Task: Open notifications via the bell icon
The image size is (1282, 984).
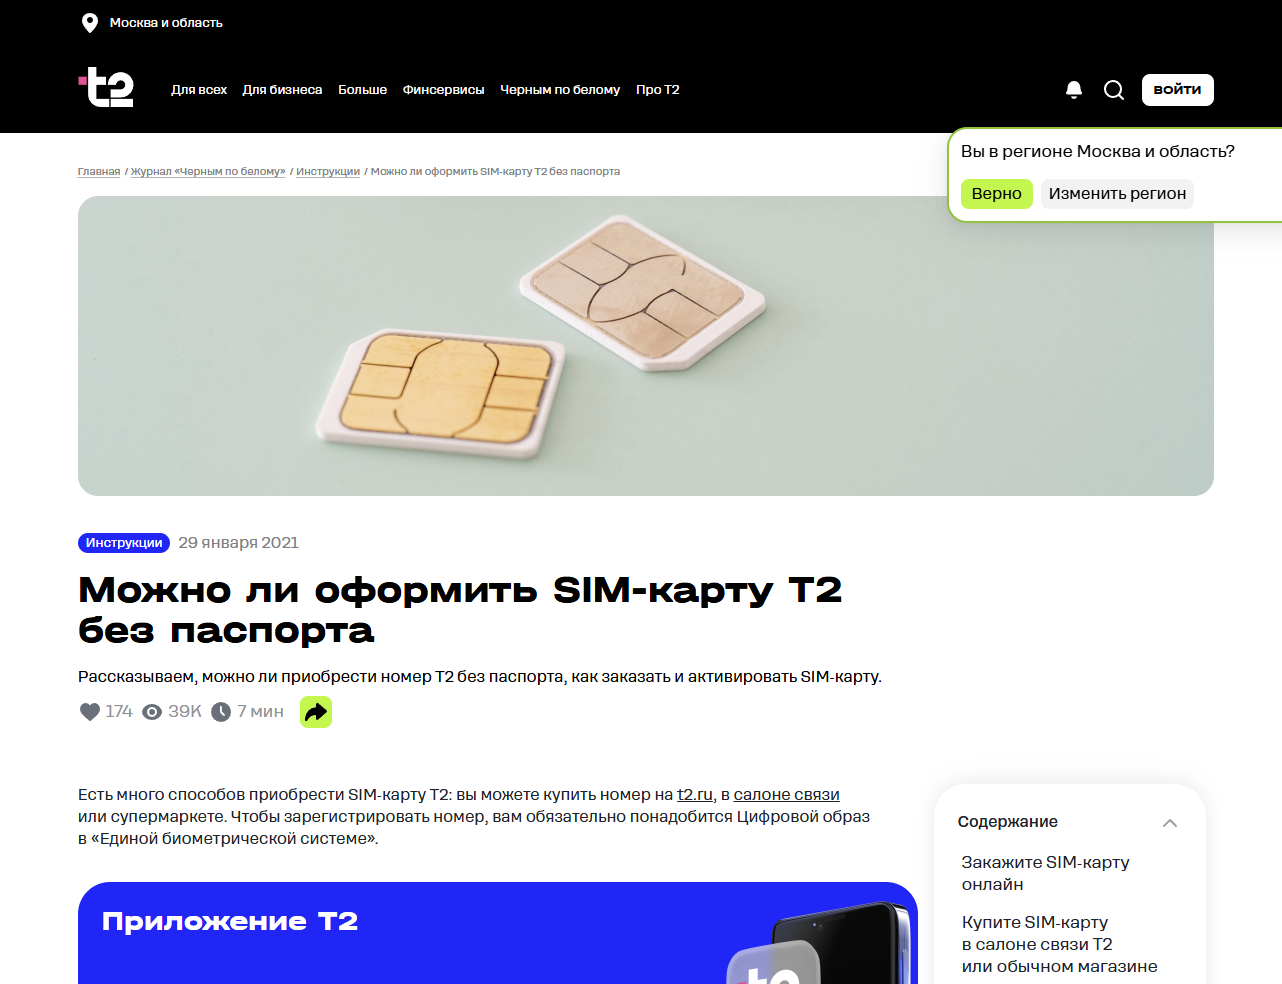Action: pos(1074,90)
